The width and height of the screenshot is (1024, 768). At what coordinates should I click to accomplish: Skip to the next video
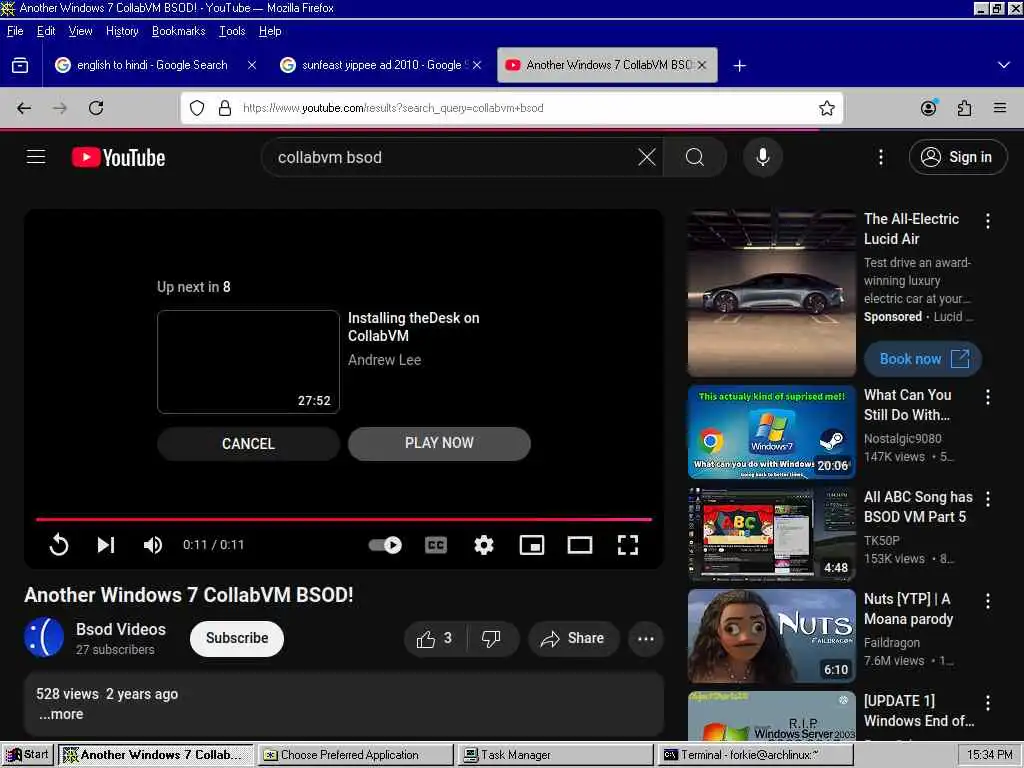[x=106, y=545]
